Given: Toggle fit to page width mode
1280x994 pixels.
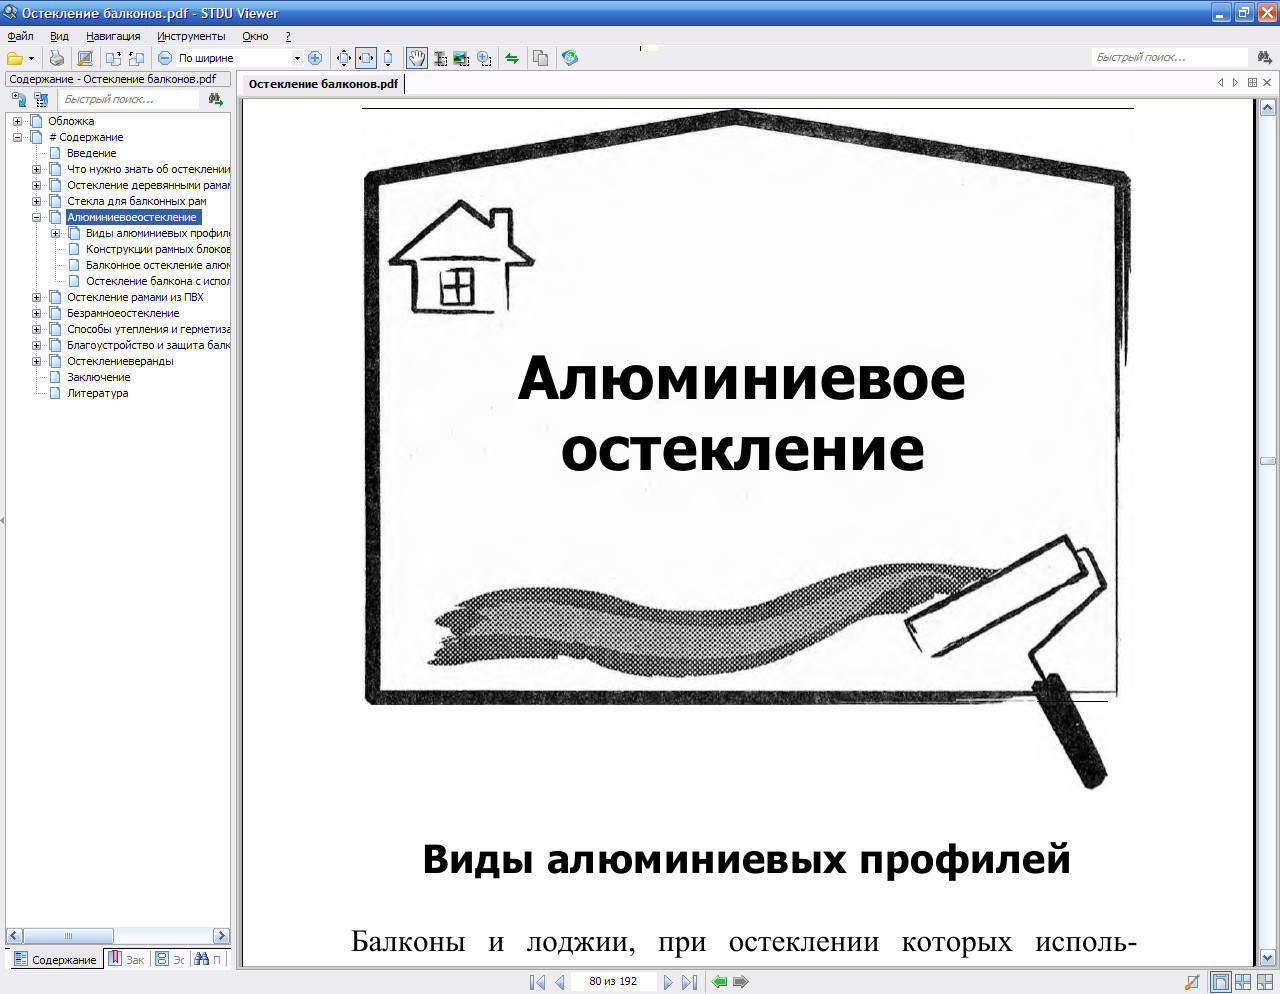Looking at the screenshot, I should coord(366,58).
